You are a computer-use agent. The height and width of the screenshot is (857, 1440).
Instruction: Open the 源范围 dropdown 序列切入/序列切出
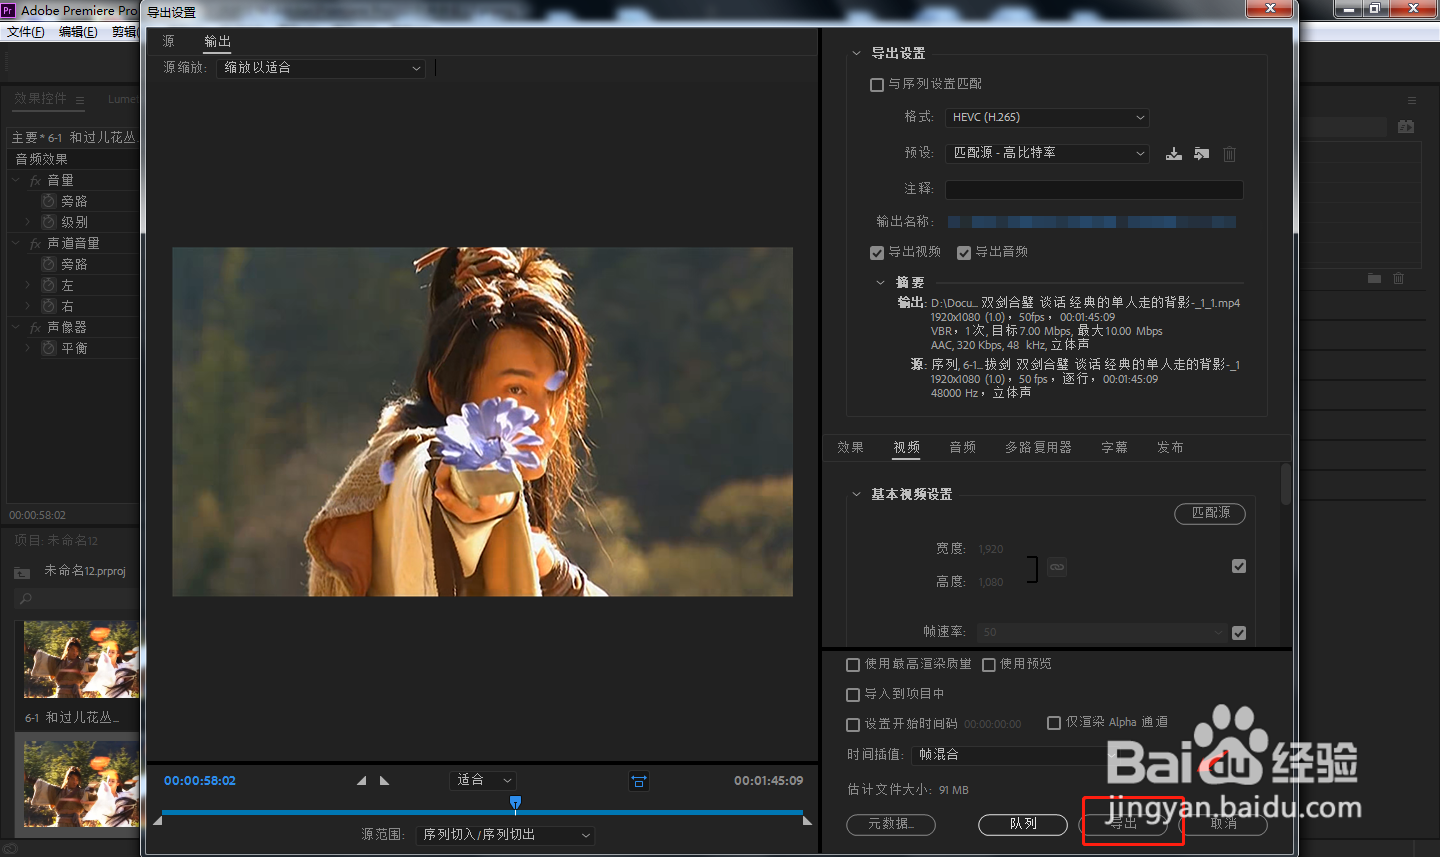point(505,835)
